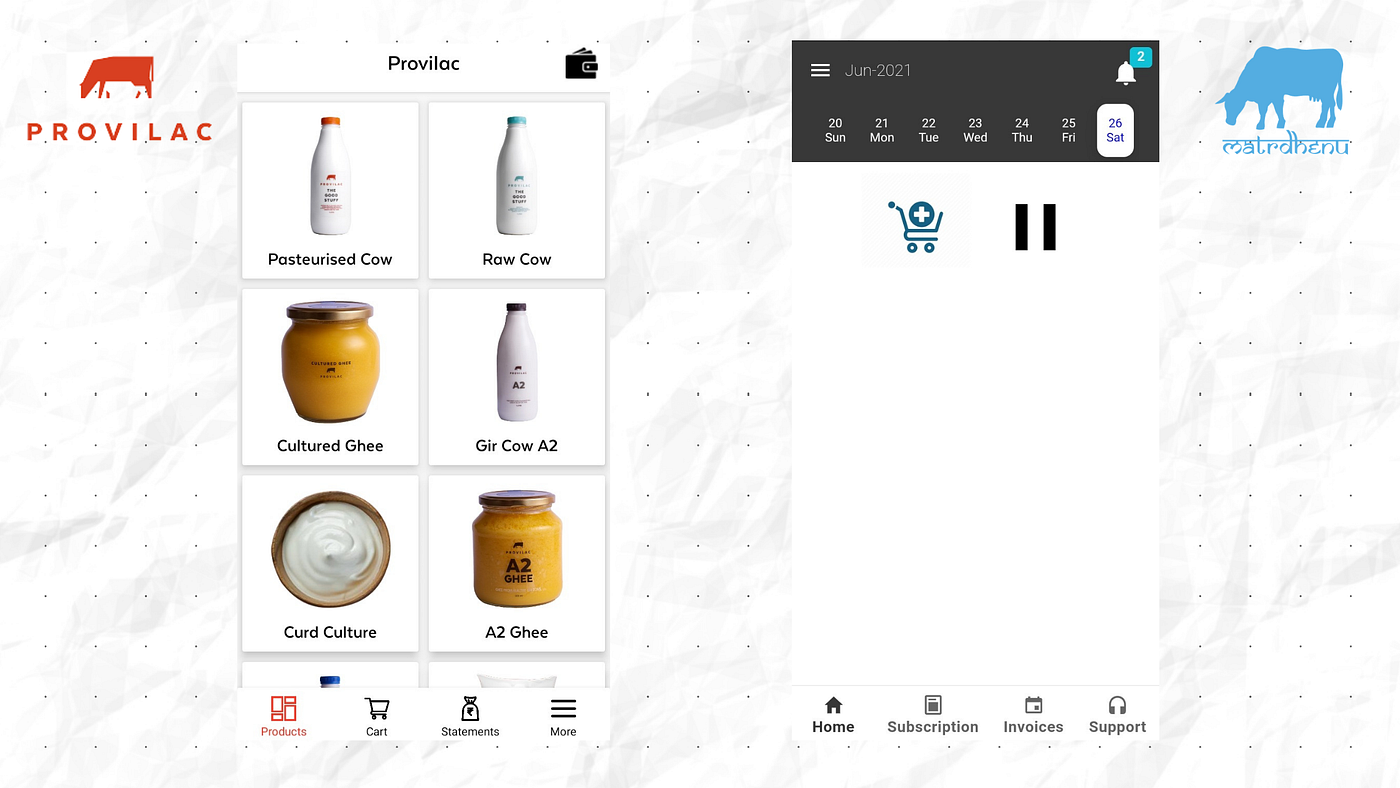Switch to Wednesday 23 in the date selector
The width and height of the screenshot is (1400, 788).
975,130
